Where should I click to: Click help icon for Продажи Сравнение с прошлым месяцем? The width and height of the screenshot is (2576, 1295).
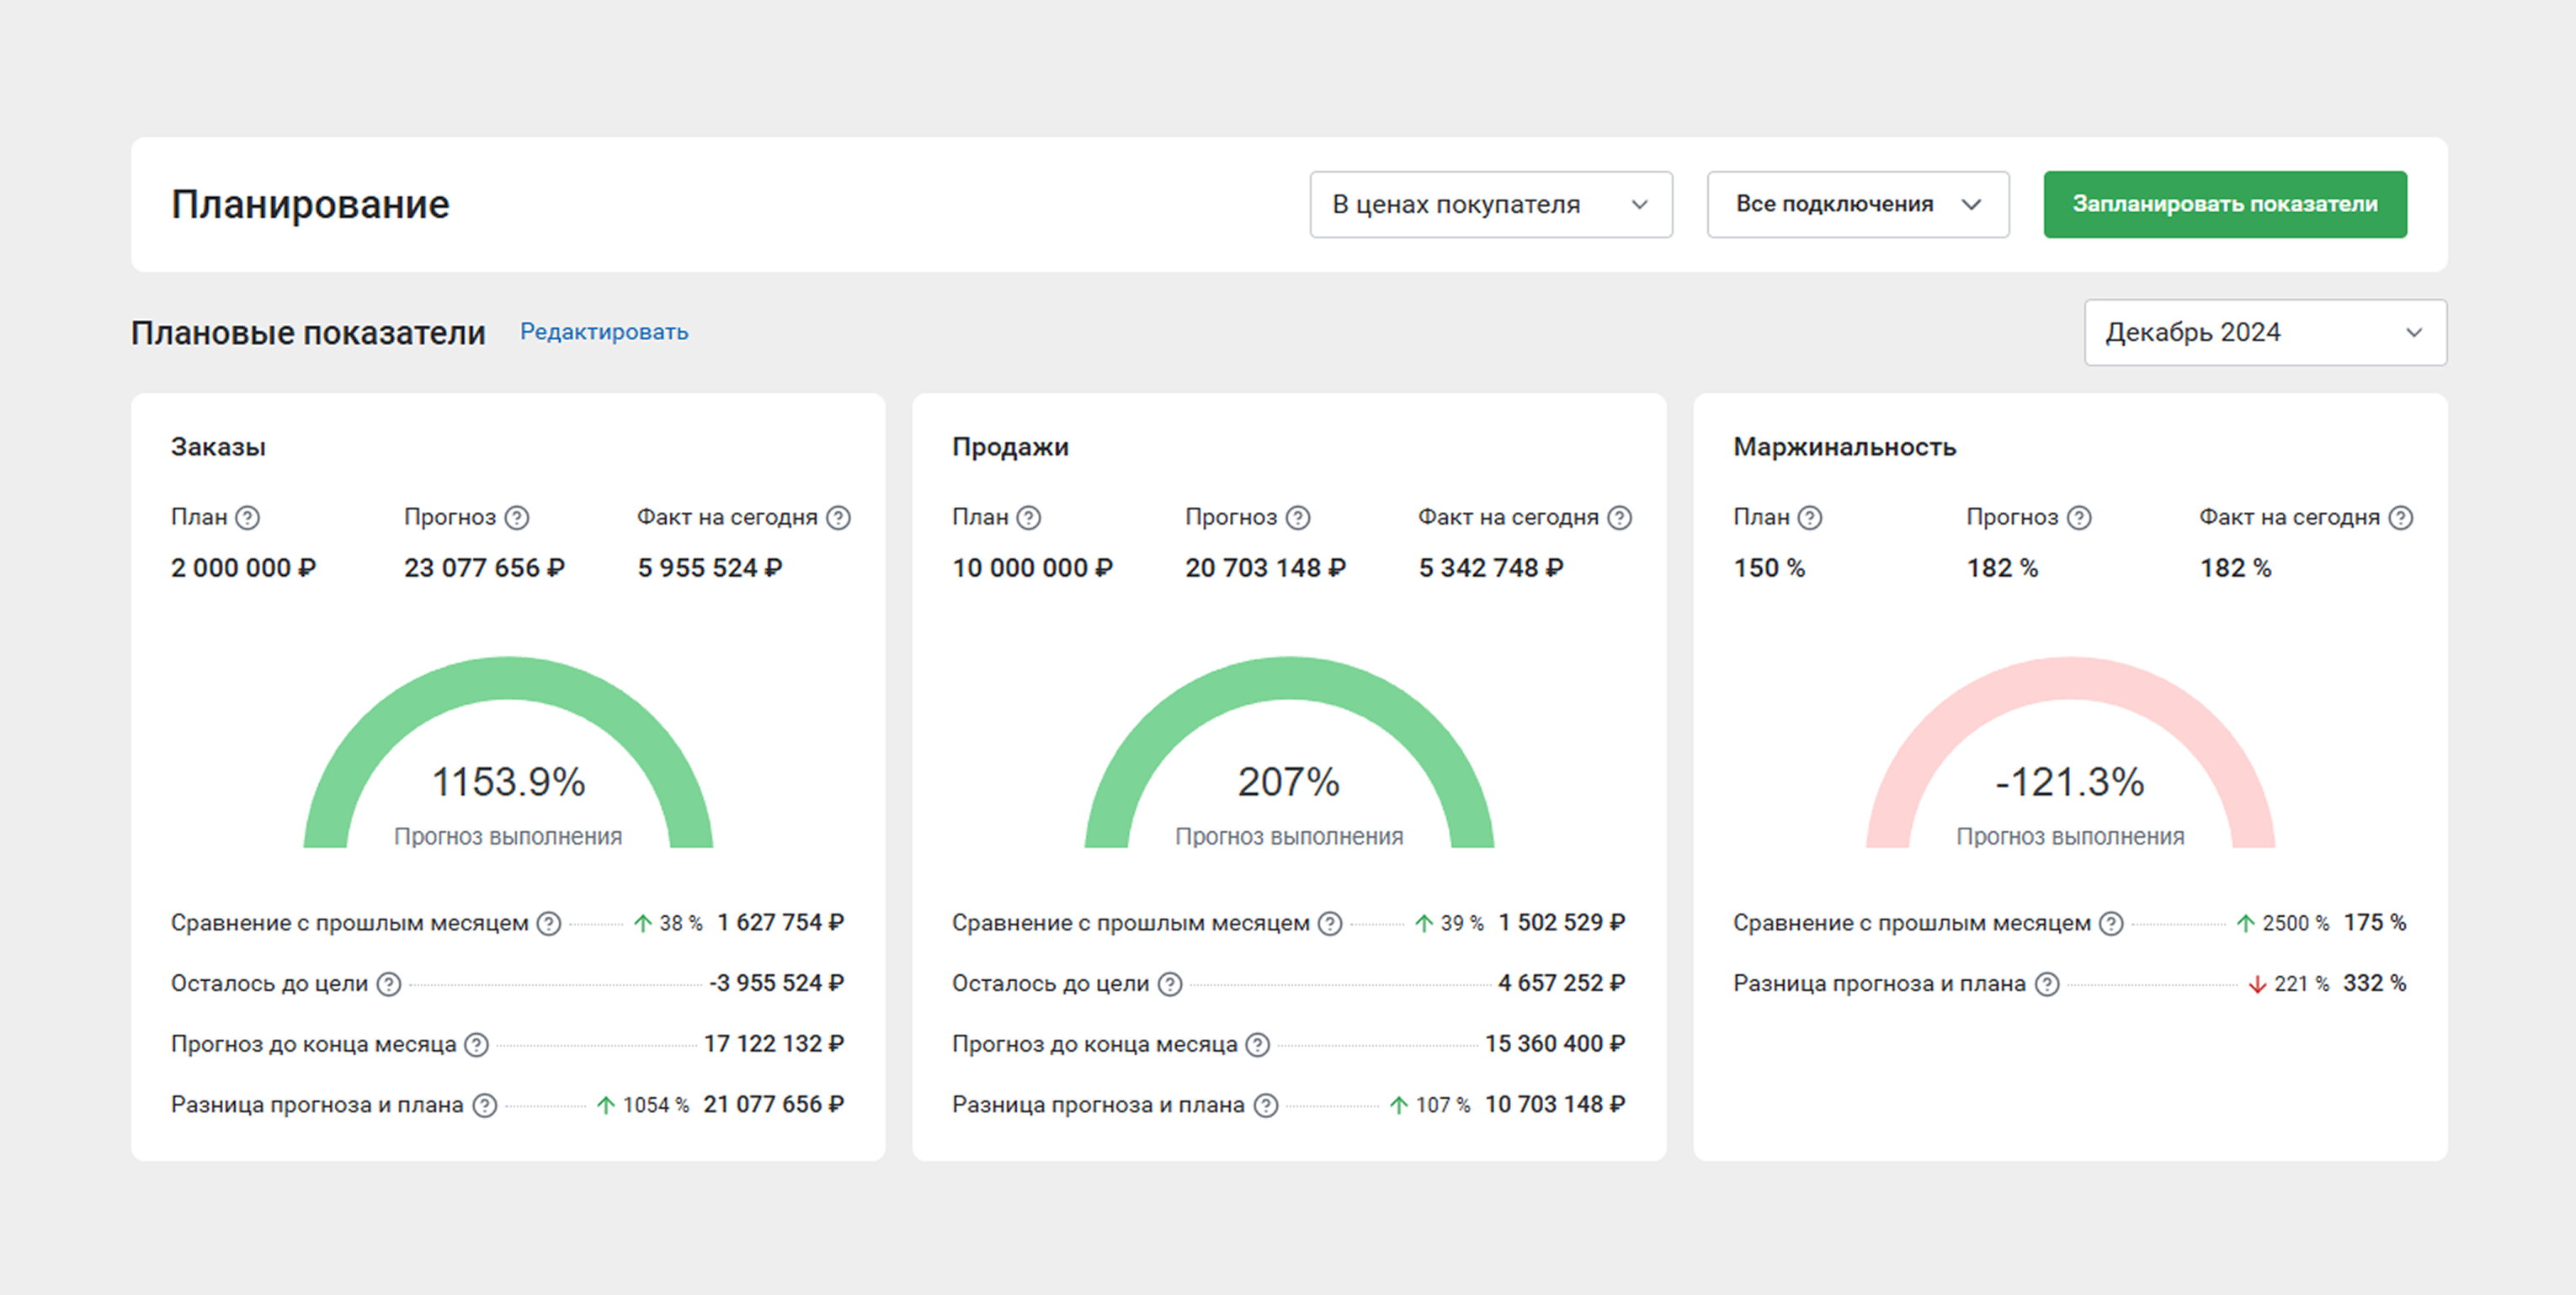[x=1329, y=924]
